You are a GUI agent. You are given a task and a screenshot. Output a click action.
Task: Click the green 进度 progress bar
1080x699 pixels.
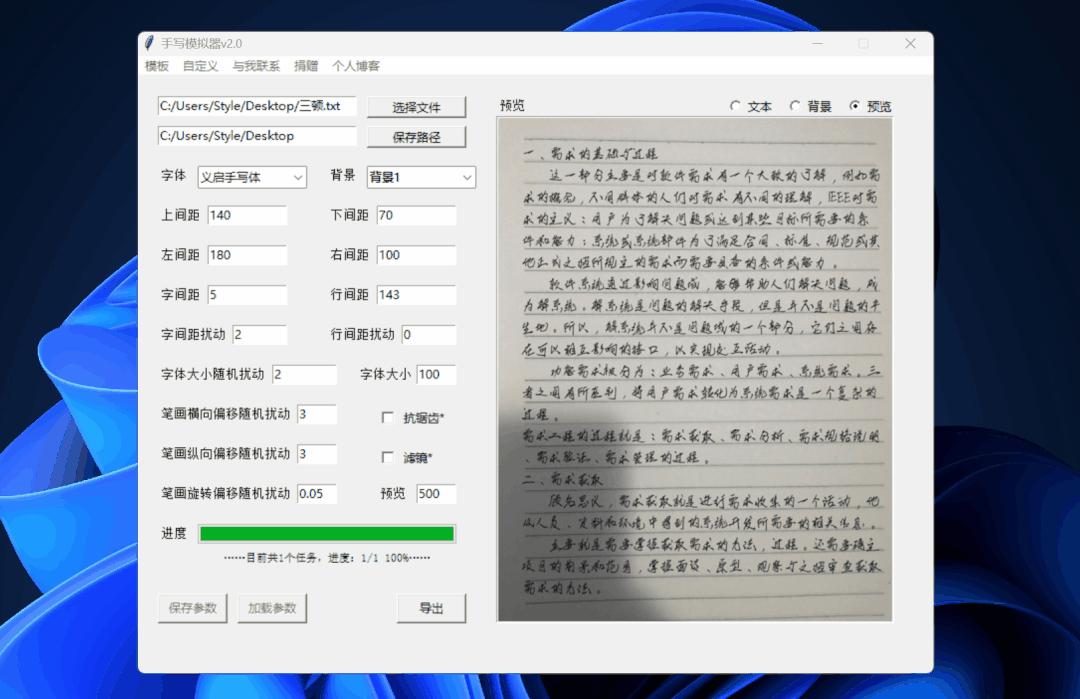pos(327,533)
